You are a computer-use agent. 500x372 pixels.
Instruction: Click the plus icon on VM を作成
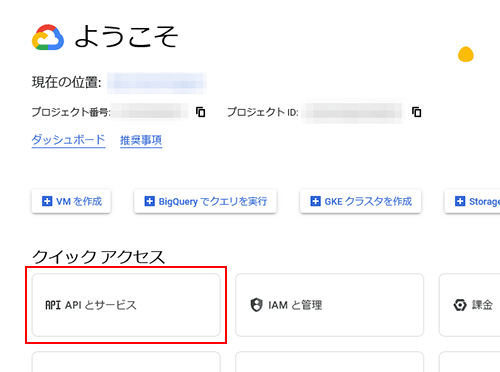[x=47, y=201]
